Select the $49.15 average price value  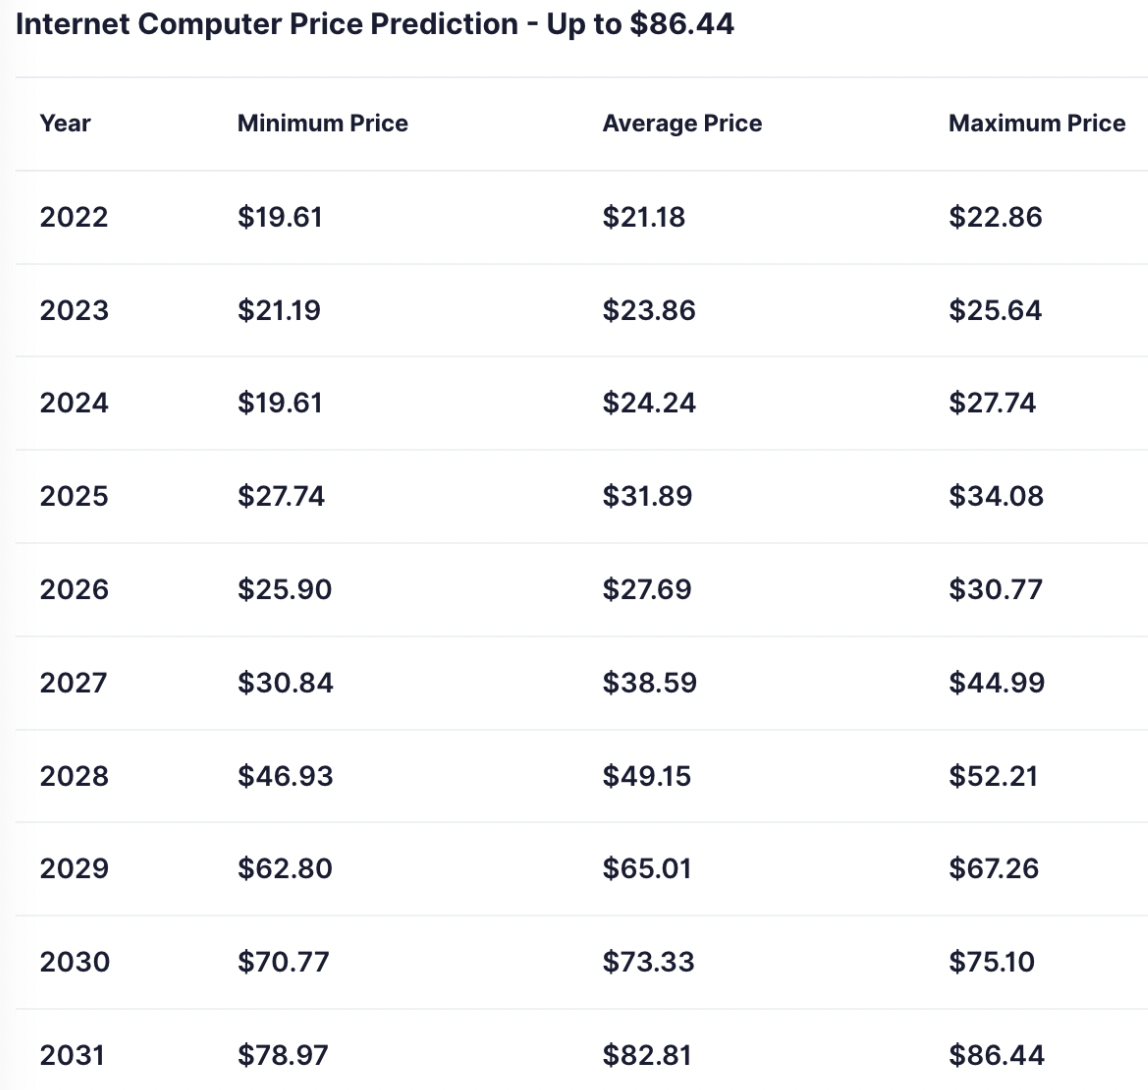click(646, 776)
